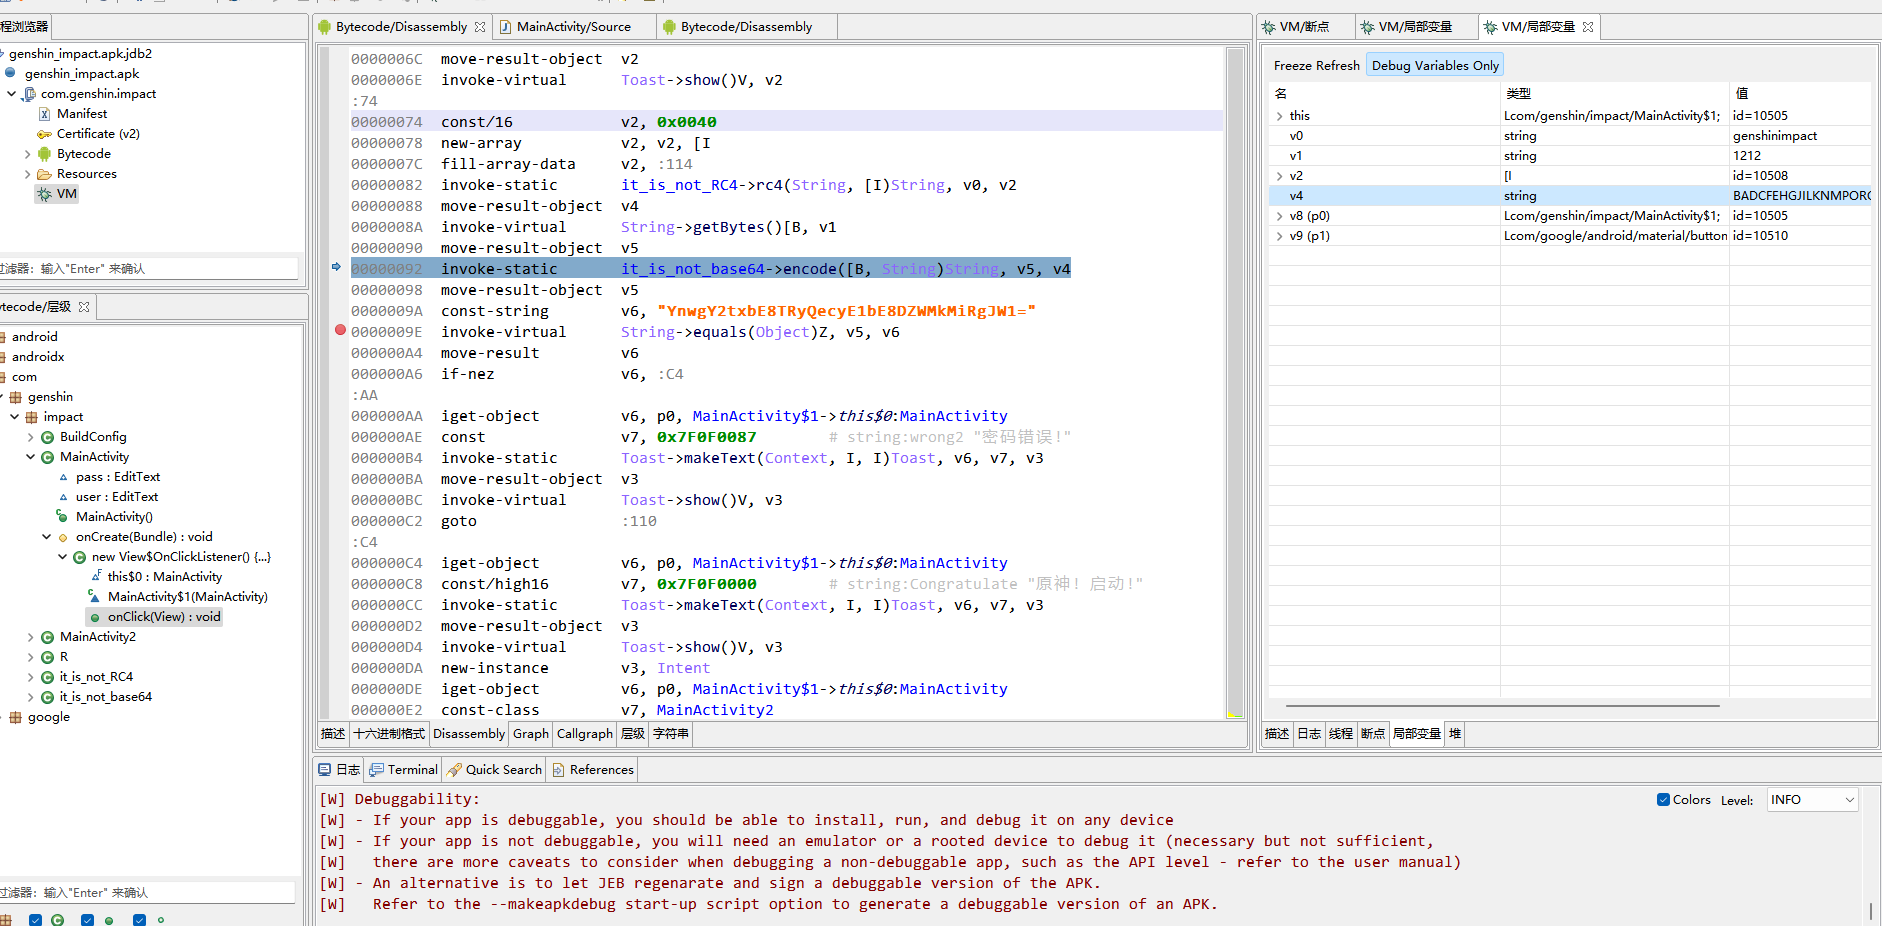Toggle checkbox next to green C class filter

[x=36, y=920]
